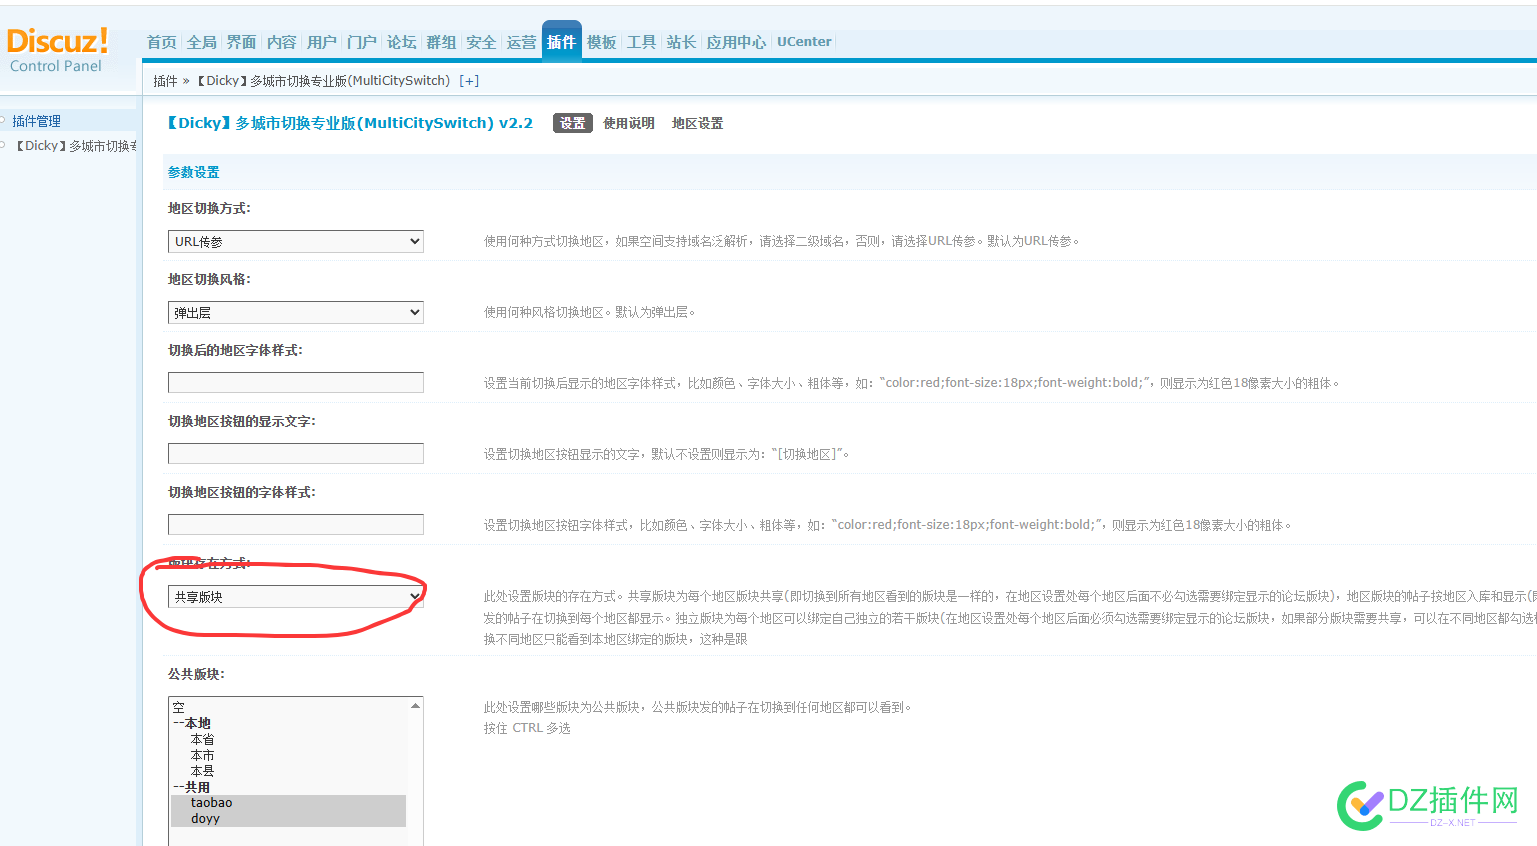Open the 工具 menu

coord(641,42)
